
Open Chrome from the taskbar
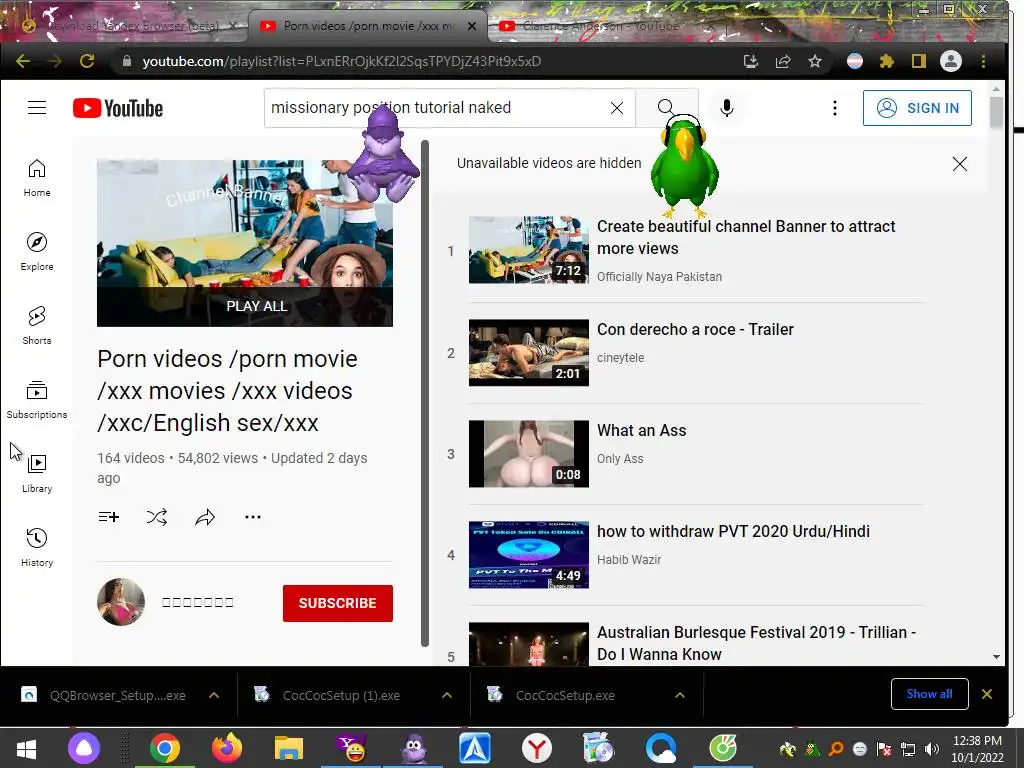click(x=165, y=748)
